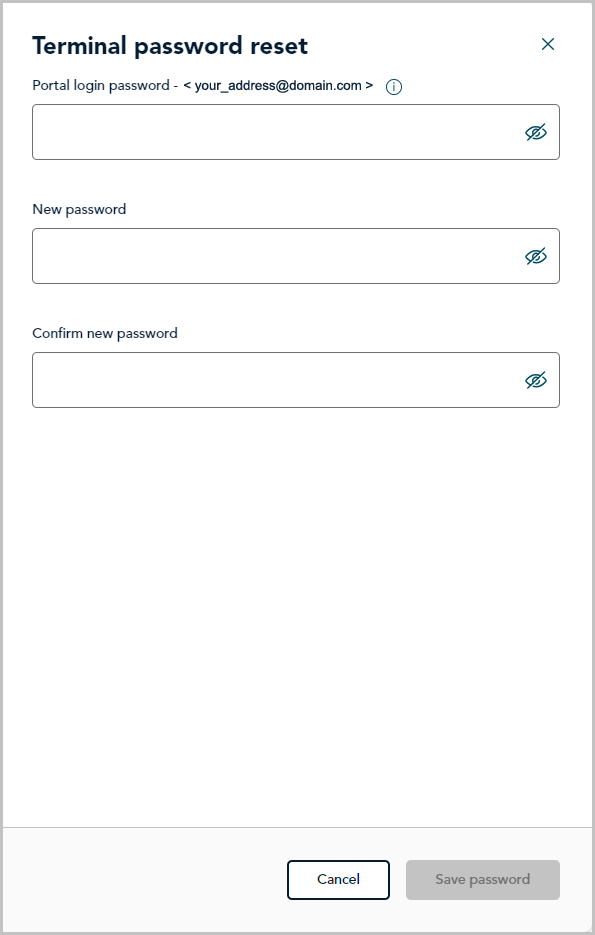Show the Portal login password characters
Image resolution: width=595 pixels, height=935 pixels.
pos(535,132)
